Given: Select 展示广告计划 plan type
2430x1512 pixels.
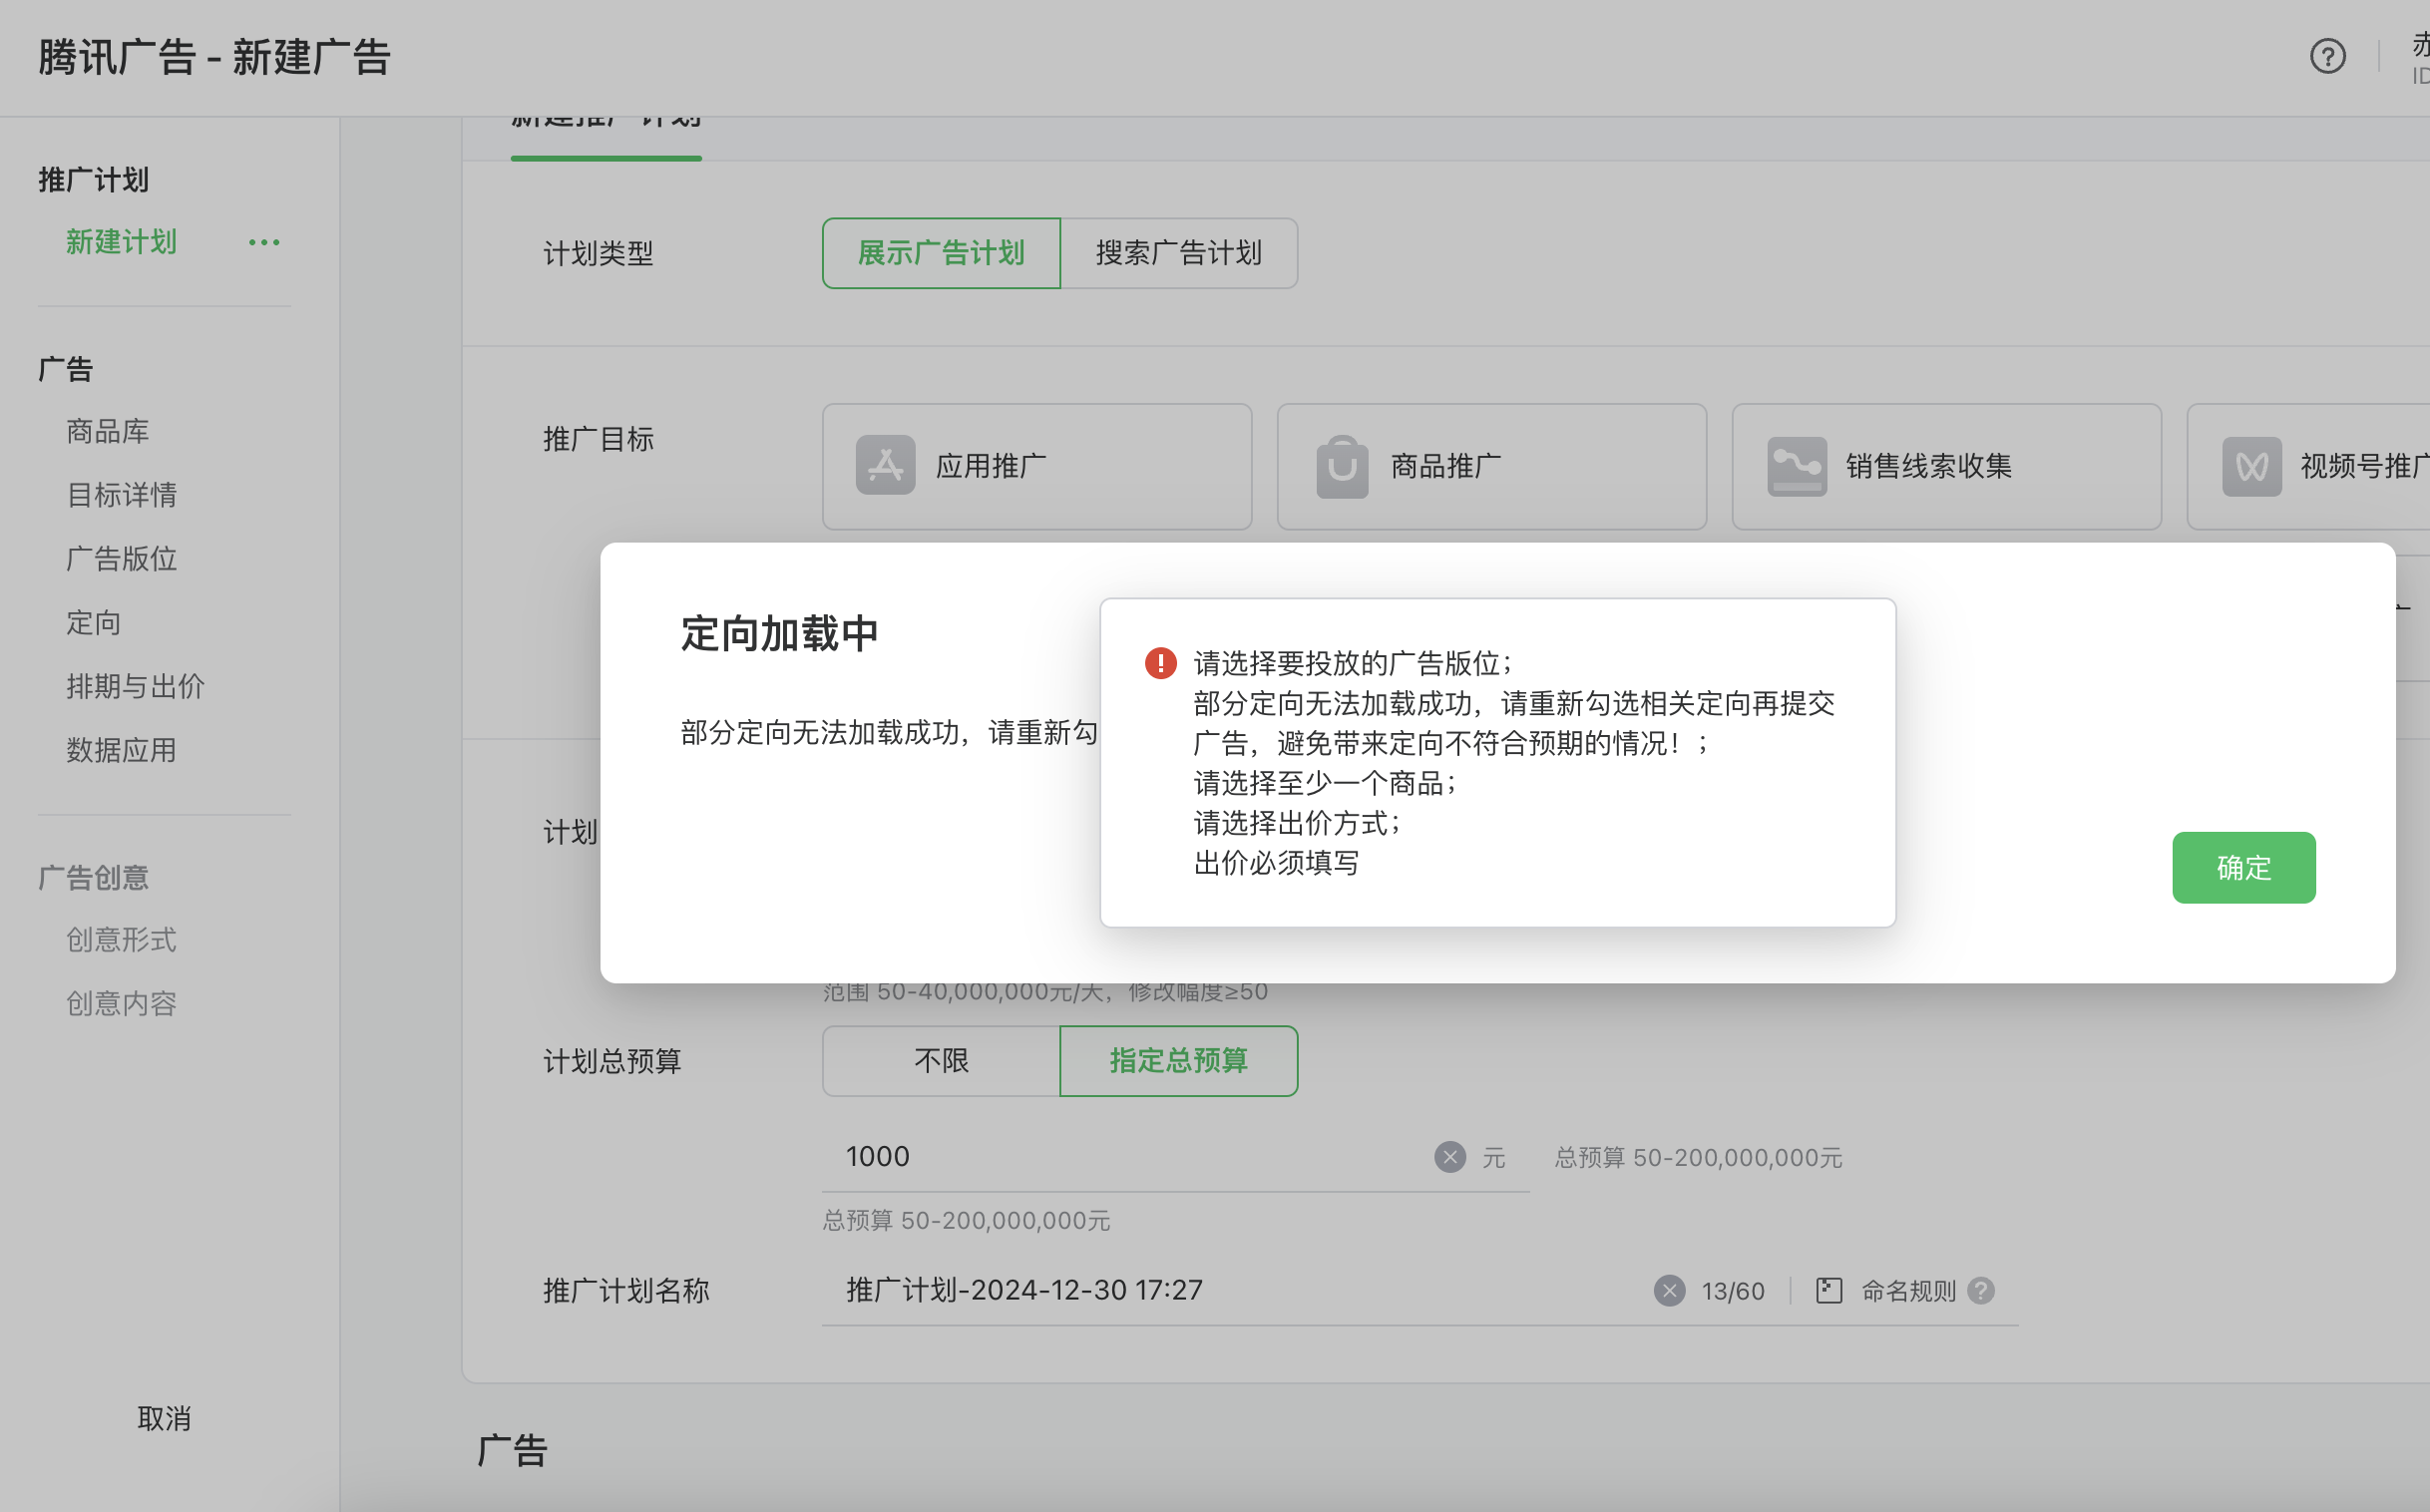Looking at the screenshot, I should coord(940,253).
